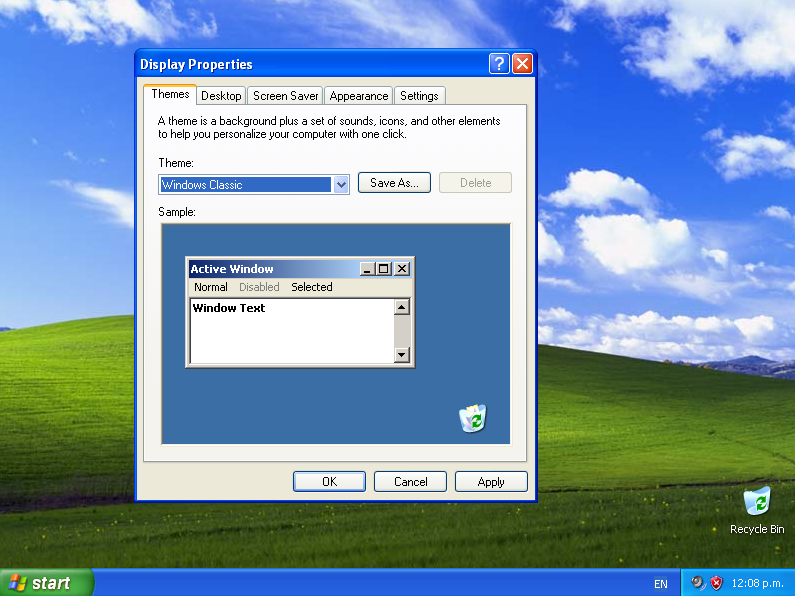The height and width of the screenshot is (596, 795).
Task: Click the security shield tray icon
Action: pyautogui.click(x=716, y=583)
